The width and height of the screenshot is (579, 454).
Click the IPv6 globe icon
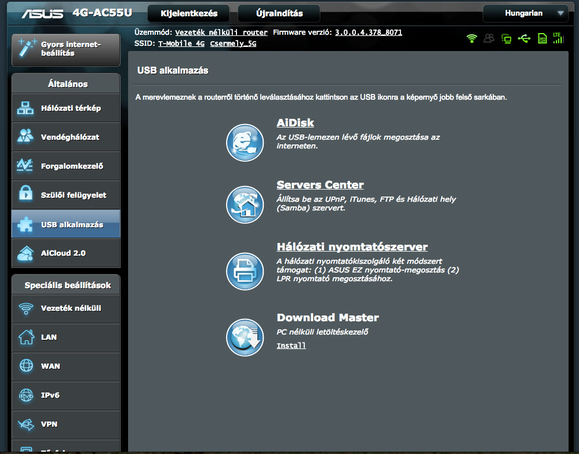point(26,395)
